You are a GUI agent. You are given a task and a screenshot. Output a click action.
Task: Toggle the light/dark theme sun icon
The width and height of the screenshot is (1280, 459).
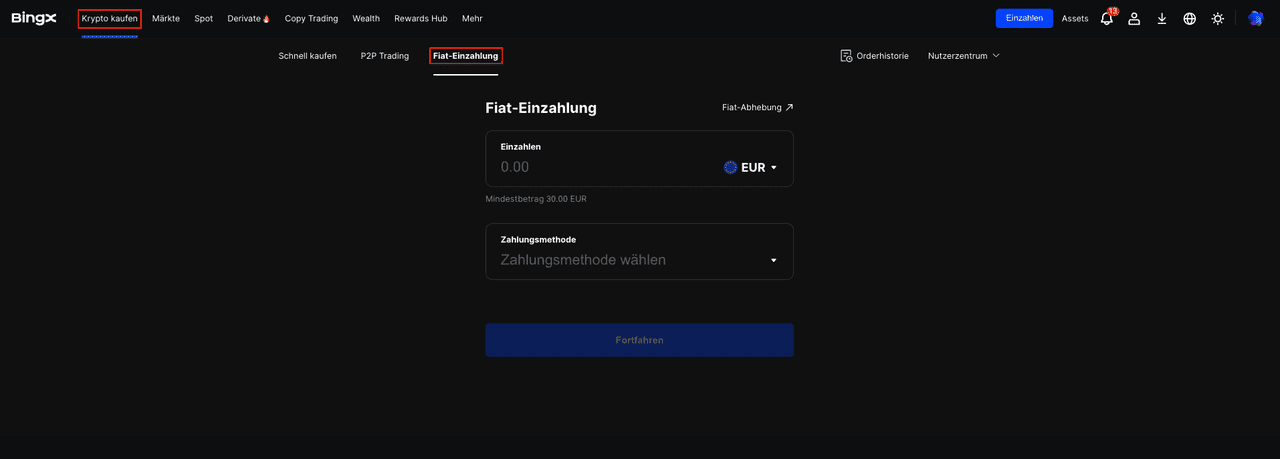tap(1217, 18)
